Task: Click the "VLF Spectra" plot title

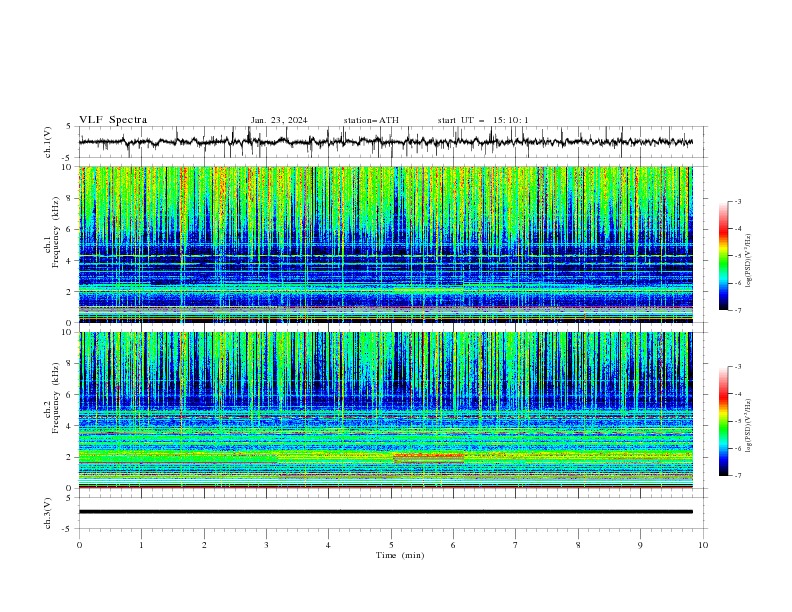Action: tap(113, 120)
